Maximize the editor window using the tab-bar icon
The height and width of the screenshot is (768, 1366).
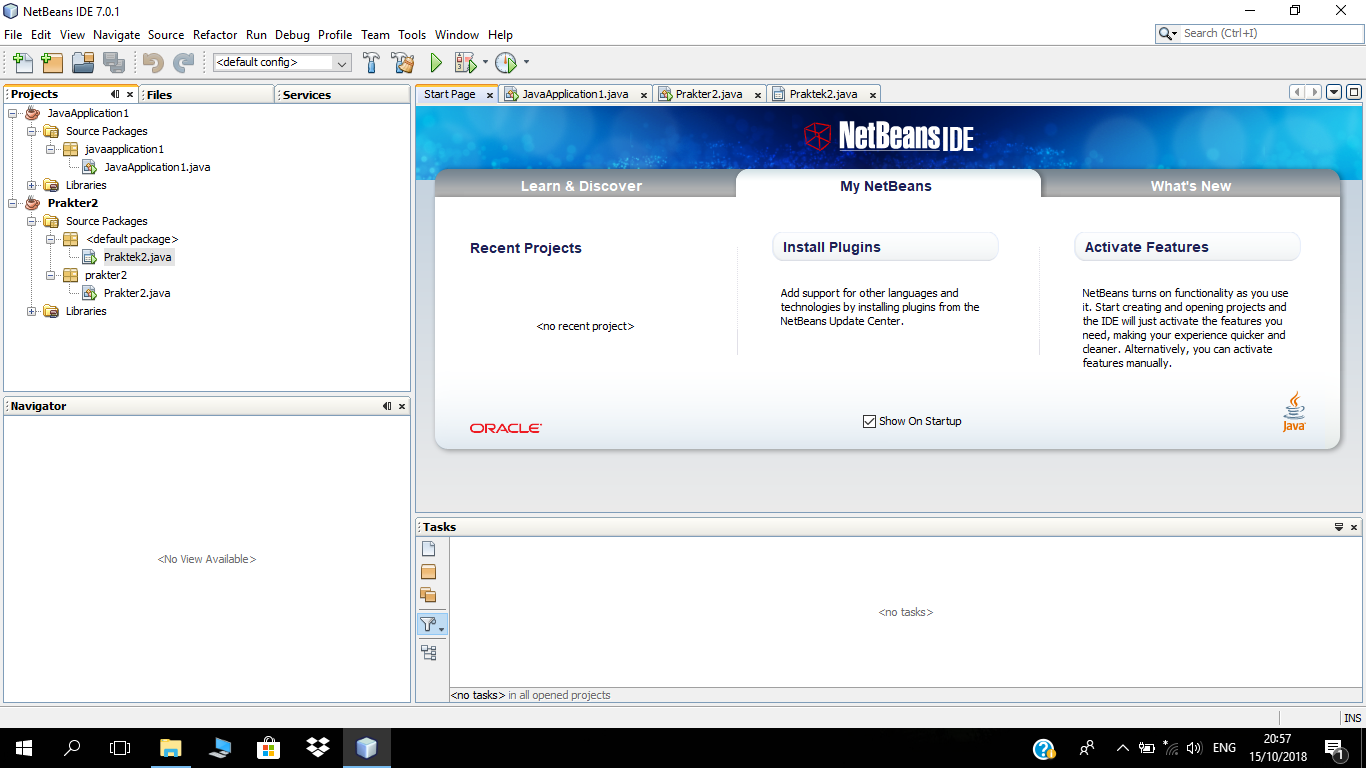tap(1354, 93)
